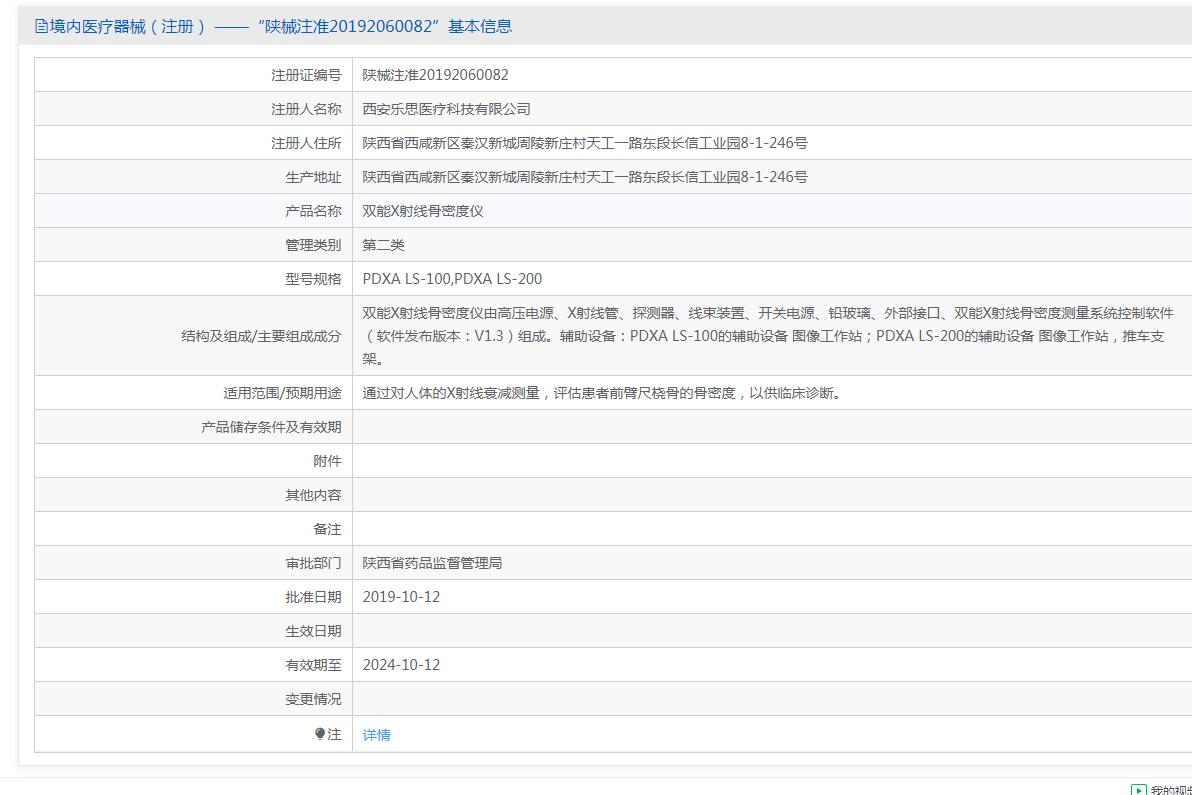Click the 生产地址 address value
Screen dimensions: 1192x795
coord(585,177)
